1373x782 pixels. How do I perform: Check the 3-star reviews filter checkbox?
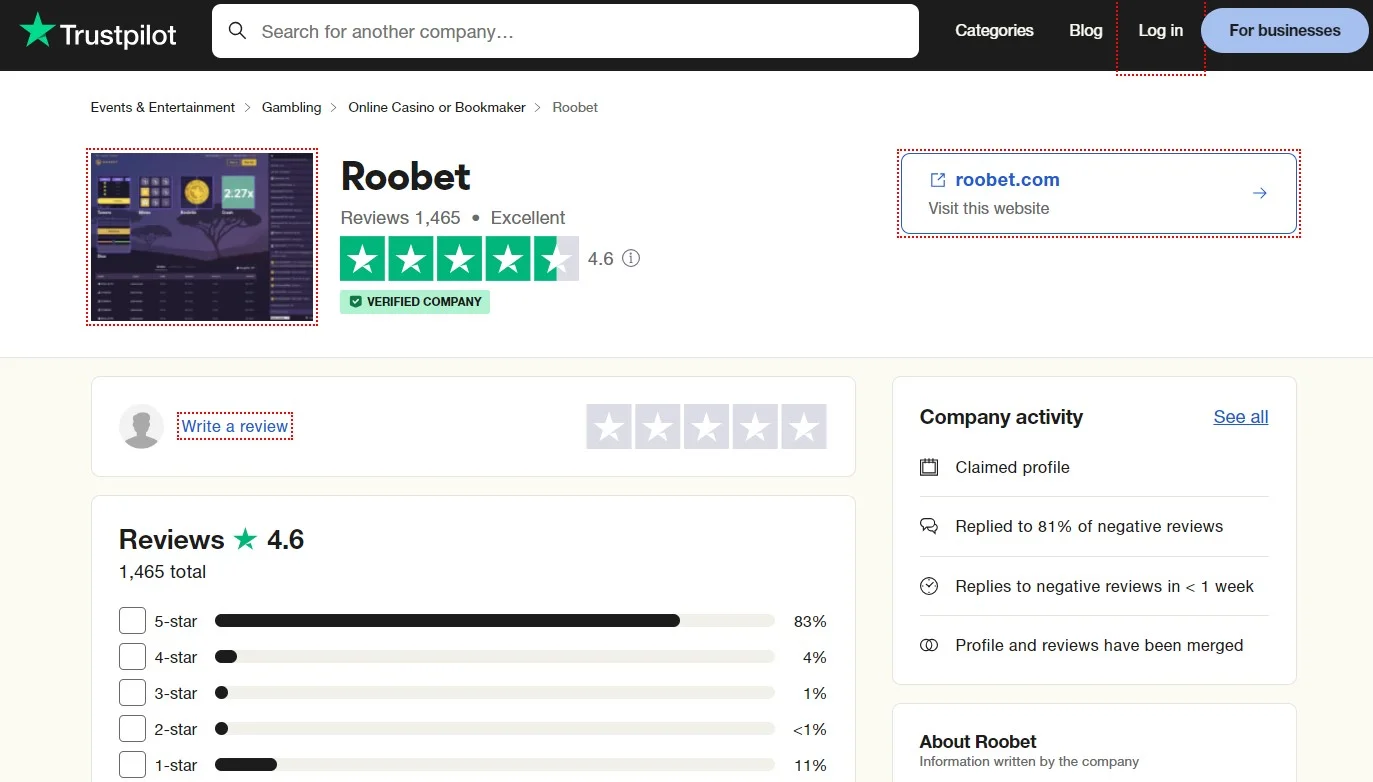coord(132,692)
